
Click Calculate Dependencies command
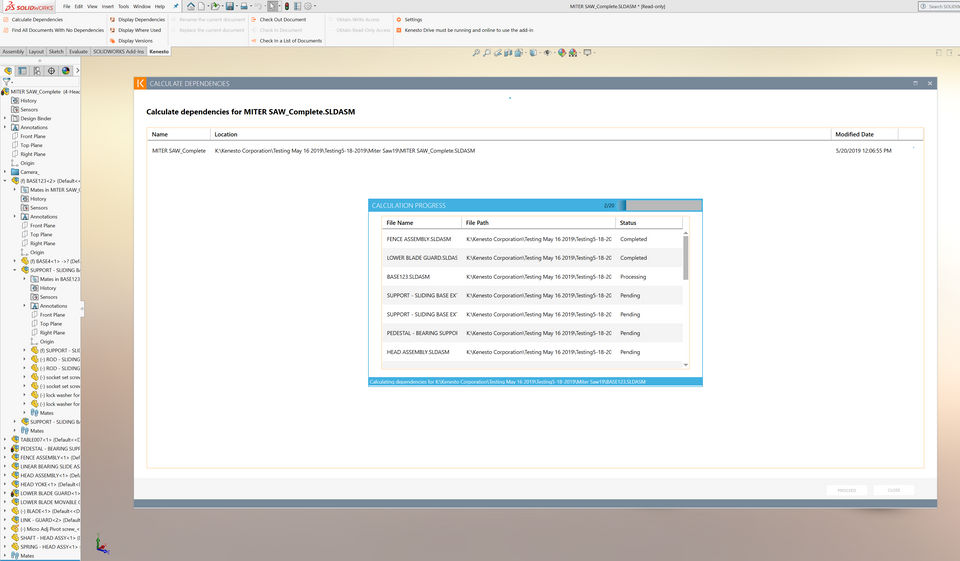(37, 20)
